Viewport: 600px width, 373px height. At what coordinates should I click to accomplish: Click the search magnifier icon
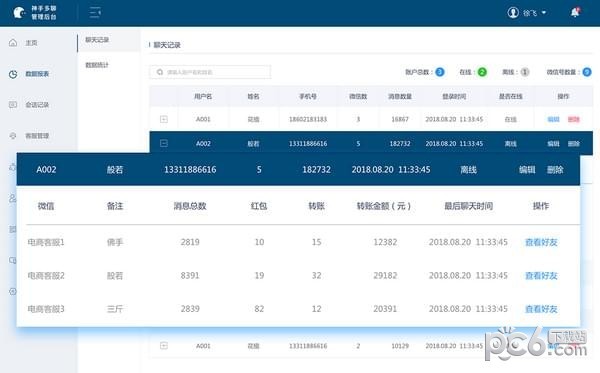pyautogui.click(x=160, y=72)
